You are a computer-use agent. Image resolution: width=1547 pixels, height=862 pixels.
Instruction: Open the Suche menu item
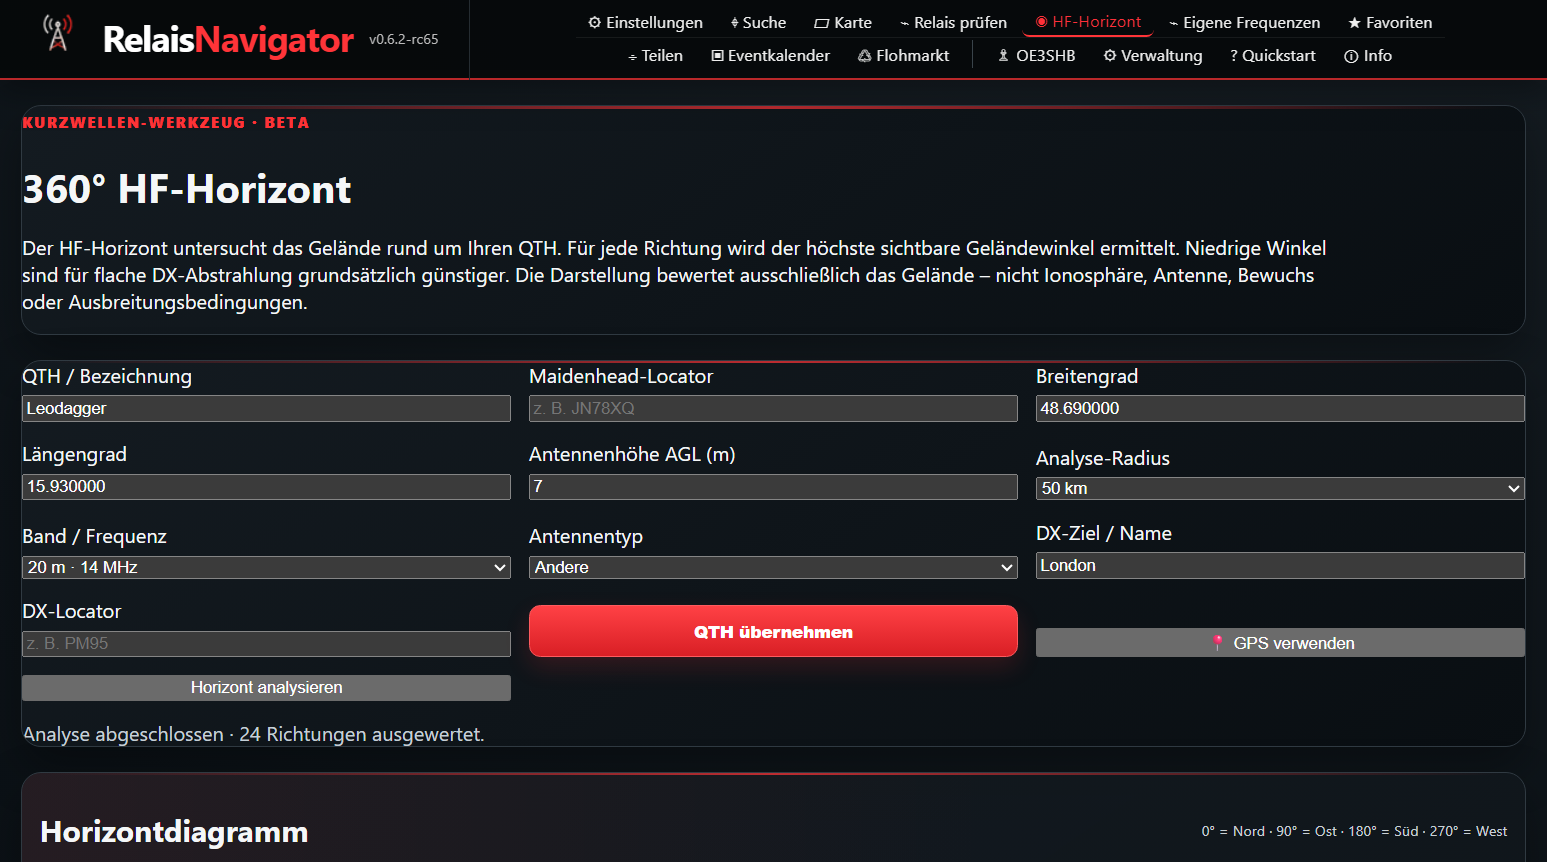pos(758,23)
